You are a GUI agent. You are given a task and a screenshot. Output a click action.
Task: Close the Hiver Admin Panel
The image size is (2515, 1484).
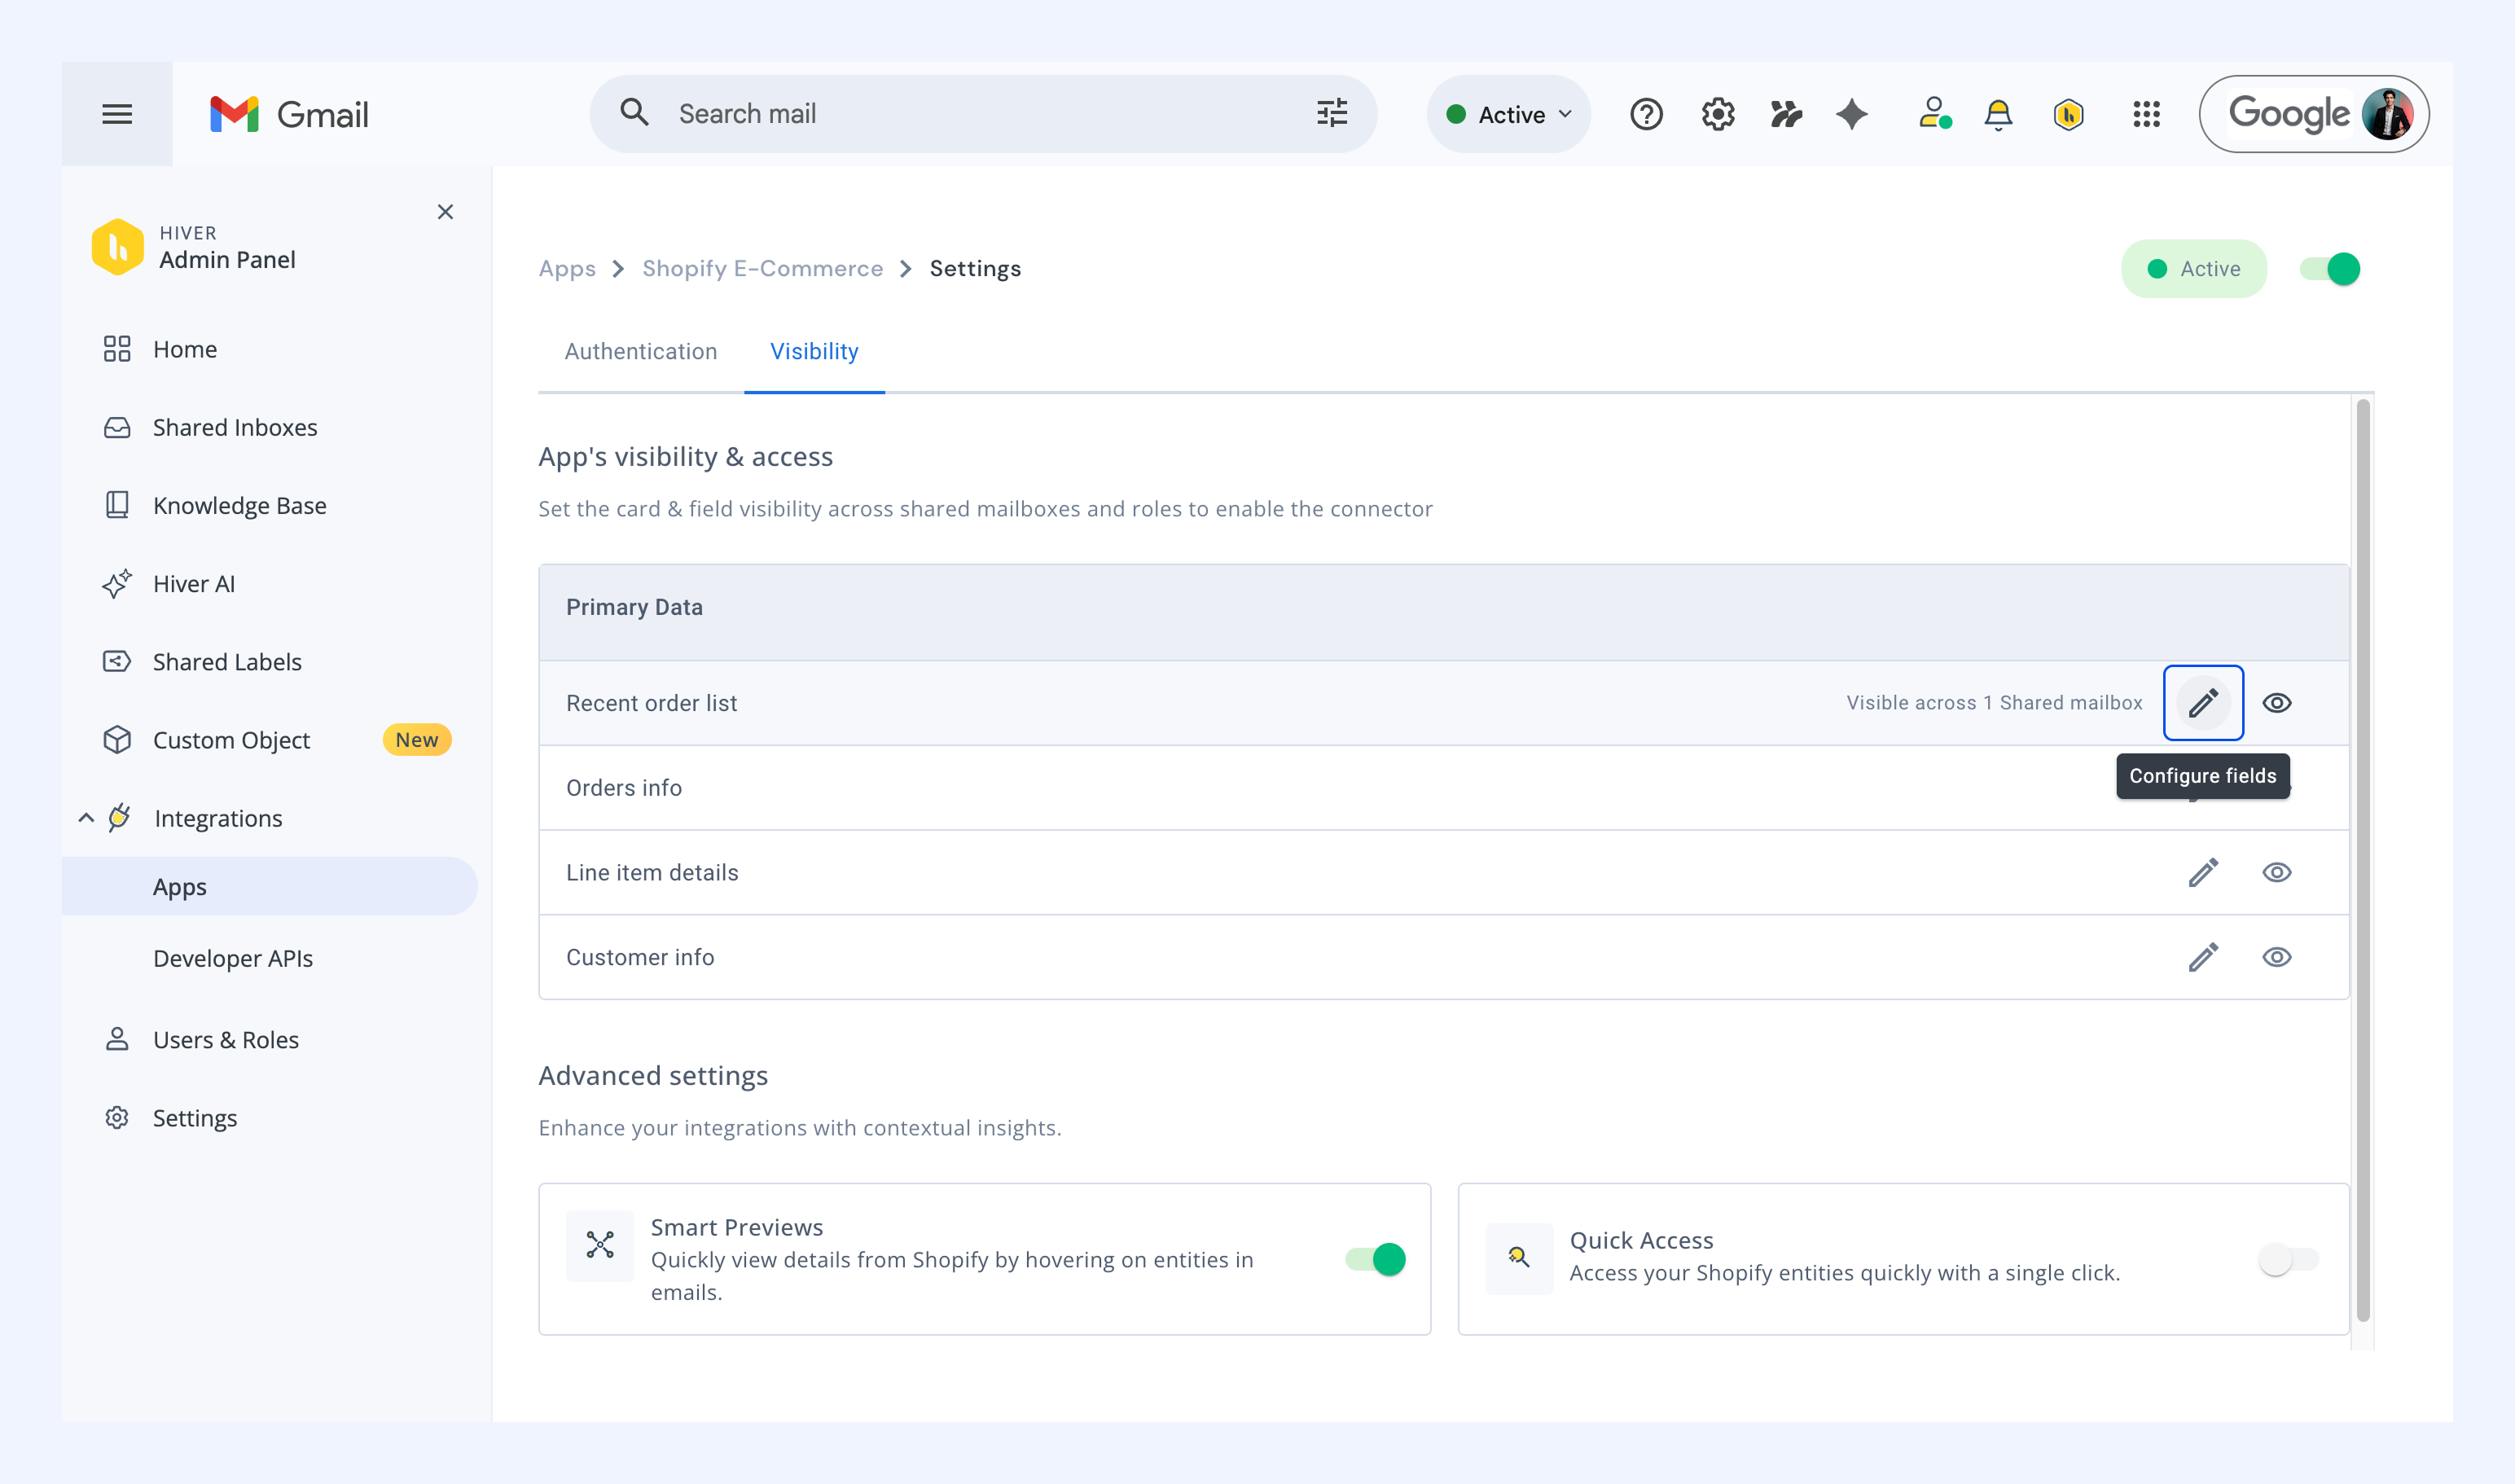point(446,212)
